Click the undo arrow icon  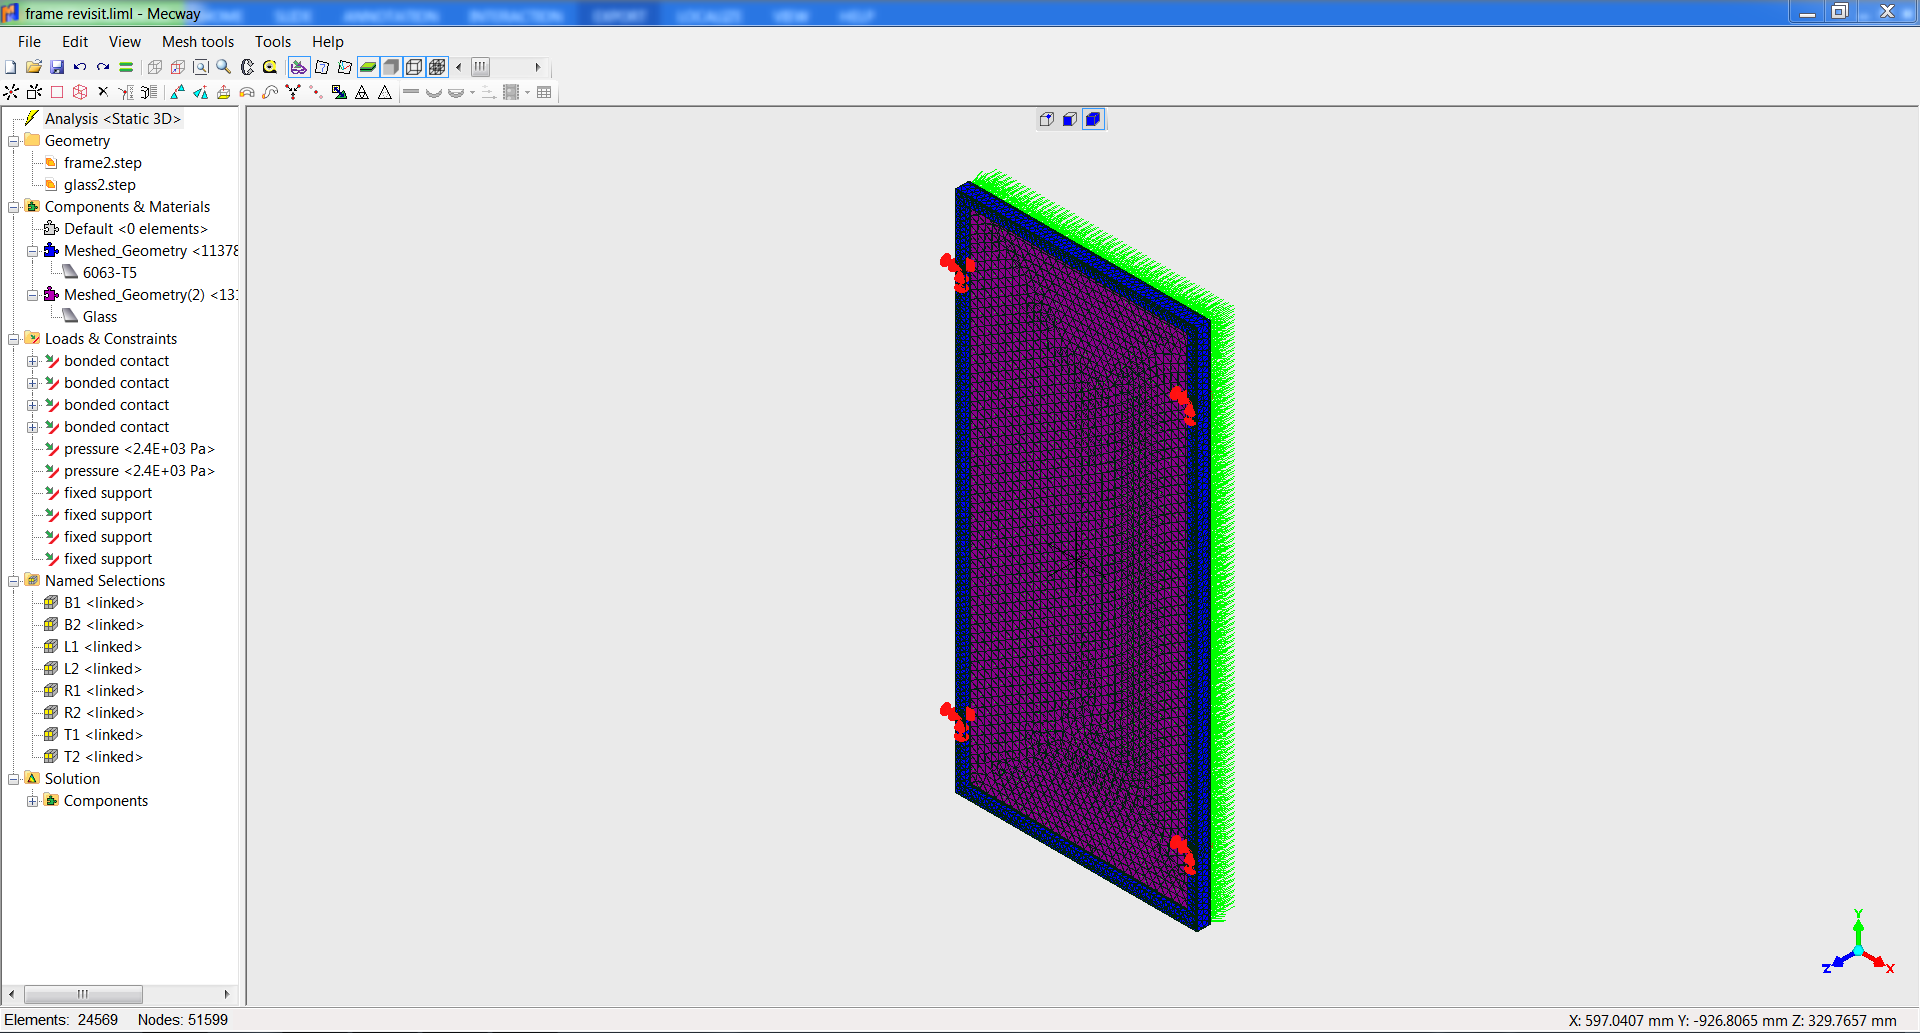point(80,67)
